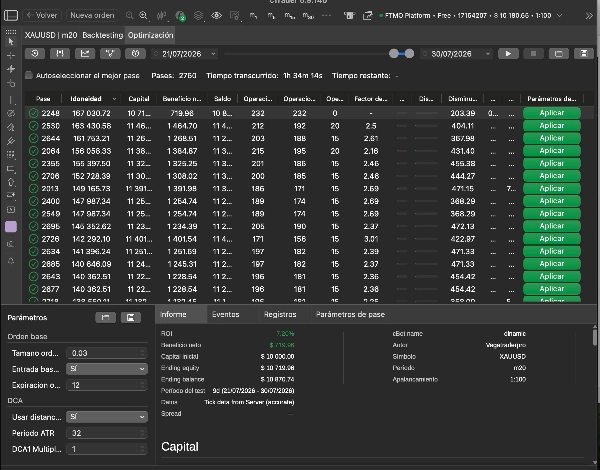
Task: Click the optimization settings history icon button
Action: pyautogui.click(x=35, y=54)
